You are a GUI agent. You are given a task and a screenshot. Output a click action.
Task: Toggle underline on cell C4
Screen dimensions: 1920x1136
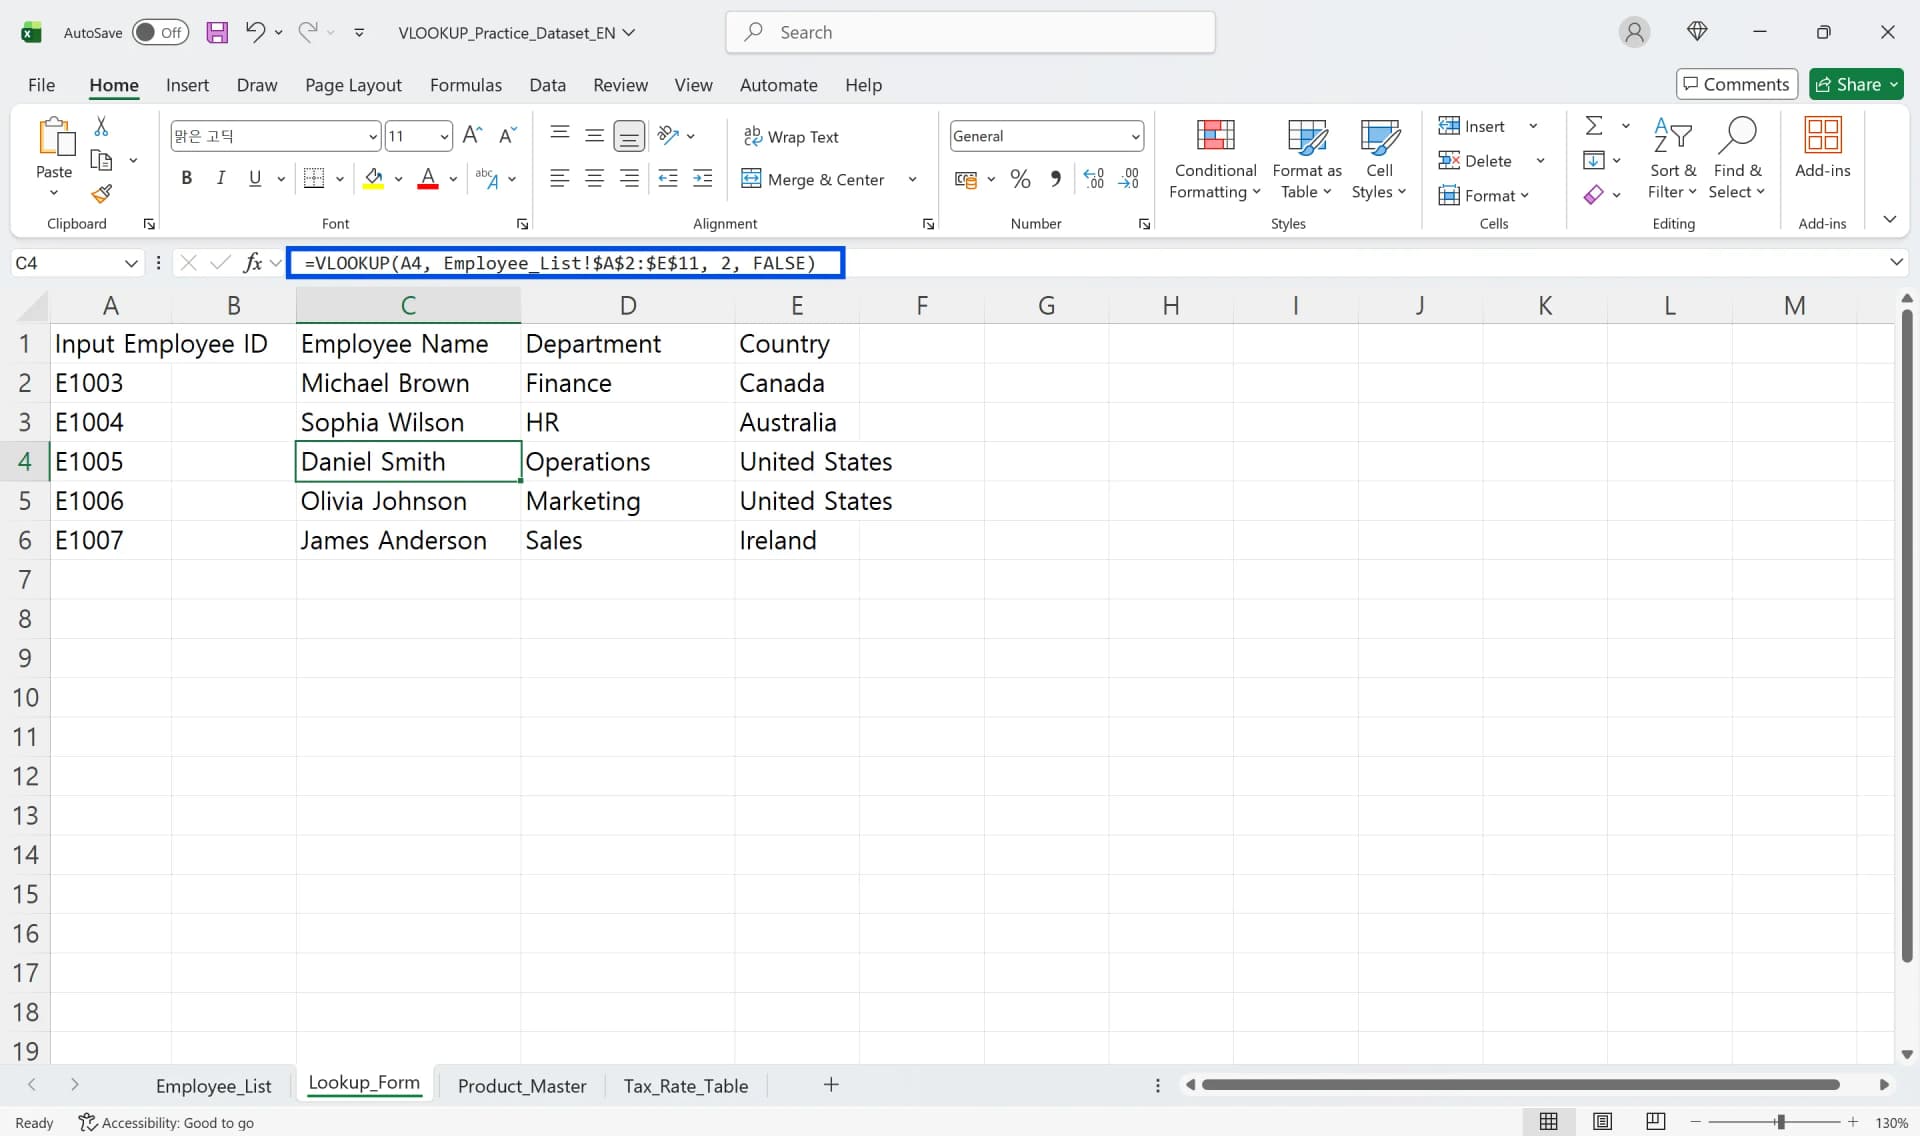[254, 178]
